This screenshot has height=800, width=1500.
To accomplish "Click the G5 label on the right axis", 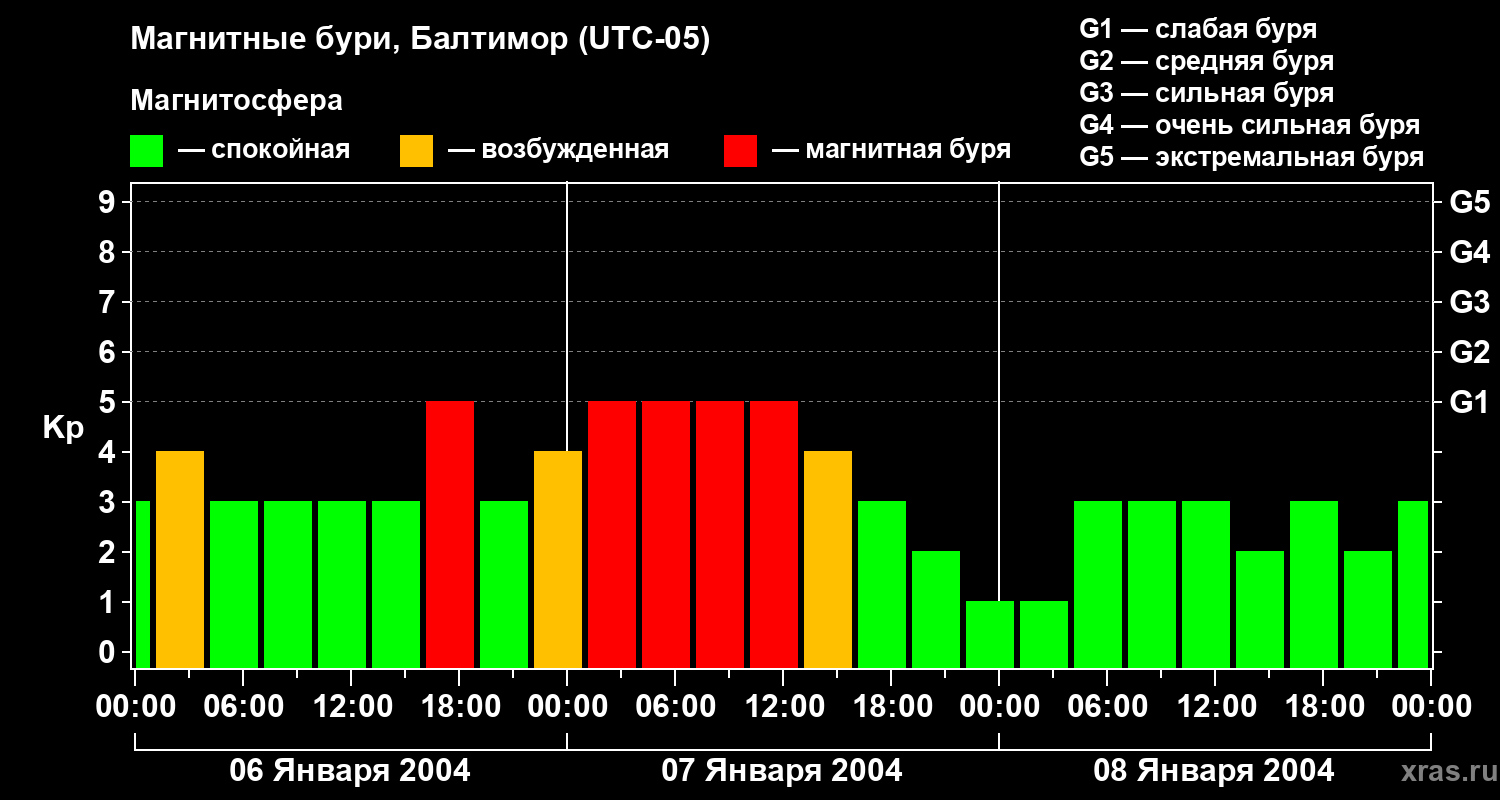I will [x=1469, y=202].
